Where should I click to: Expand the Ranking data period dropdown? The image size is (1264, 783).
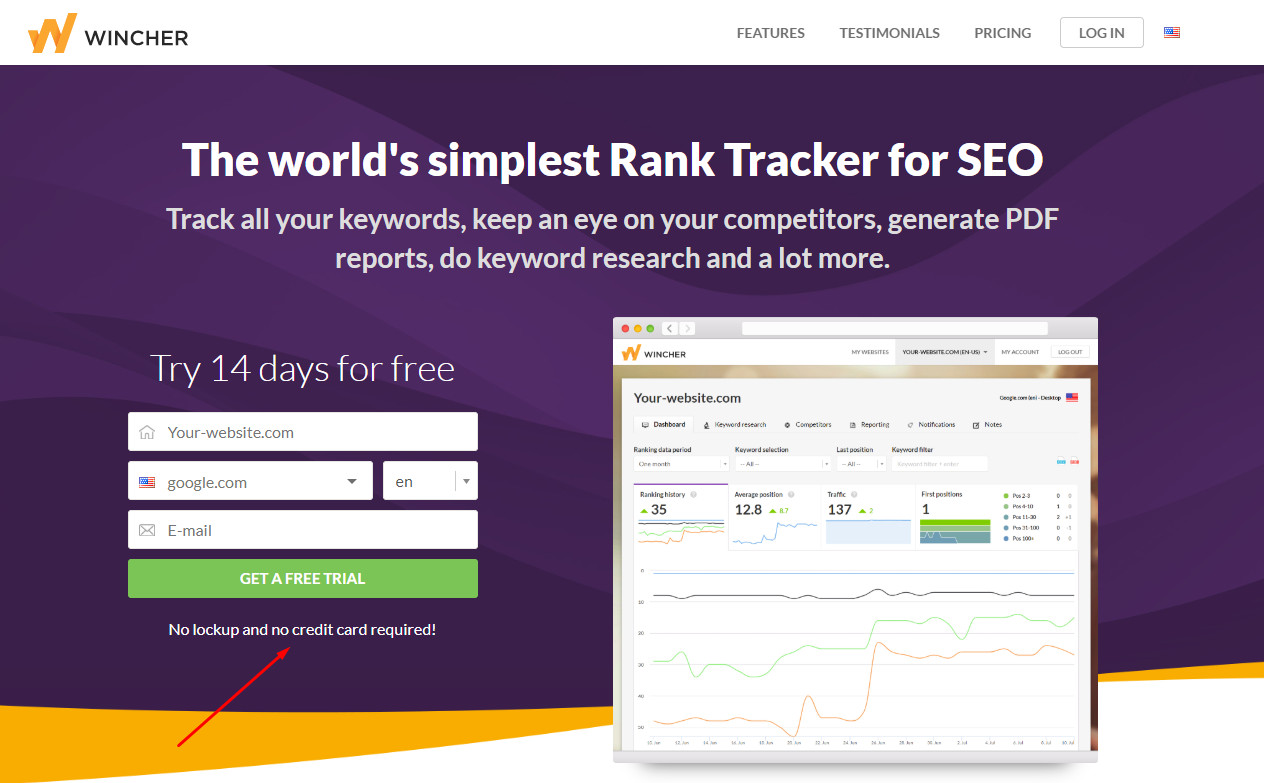(x=681, y=464)
